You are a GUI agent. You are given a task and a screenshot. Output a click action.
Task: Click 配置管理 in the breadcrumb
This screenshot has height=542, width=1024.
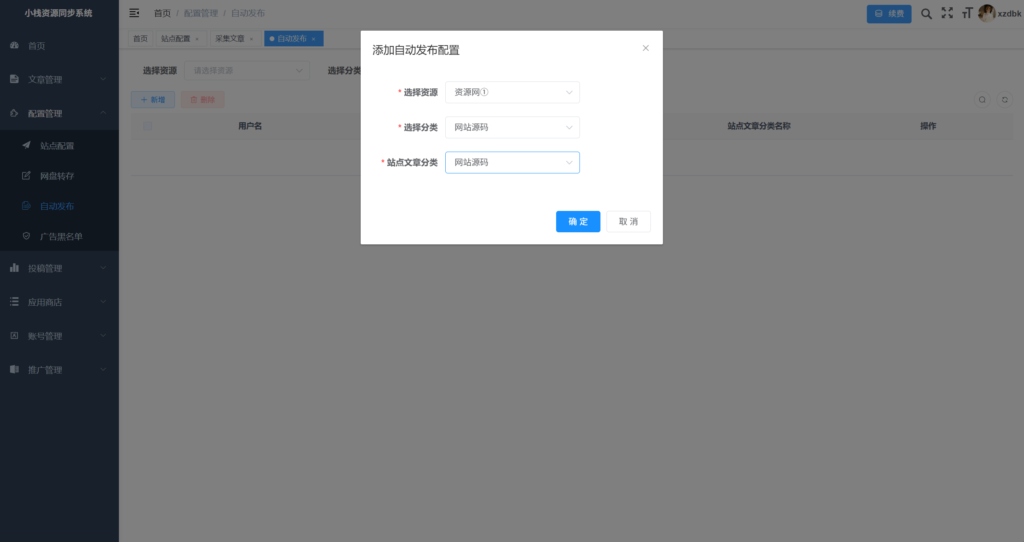coord(200,13)
